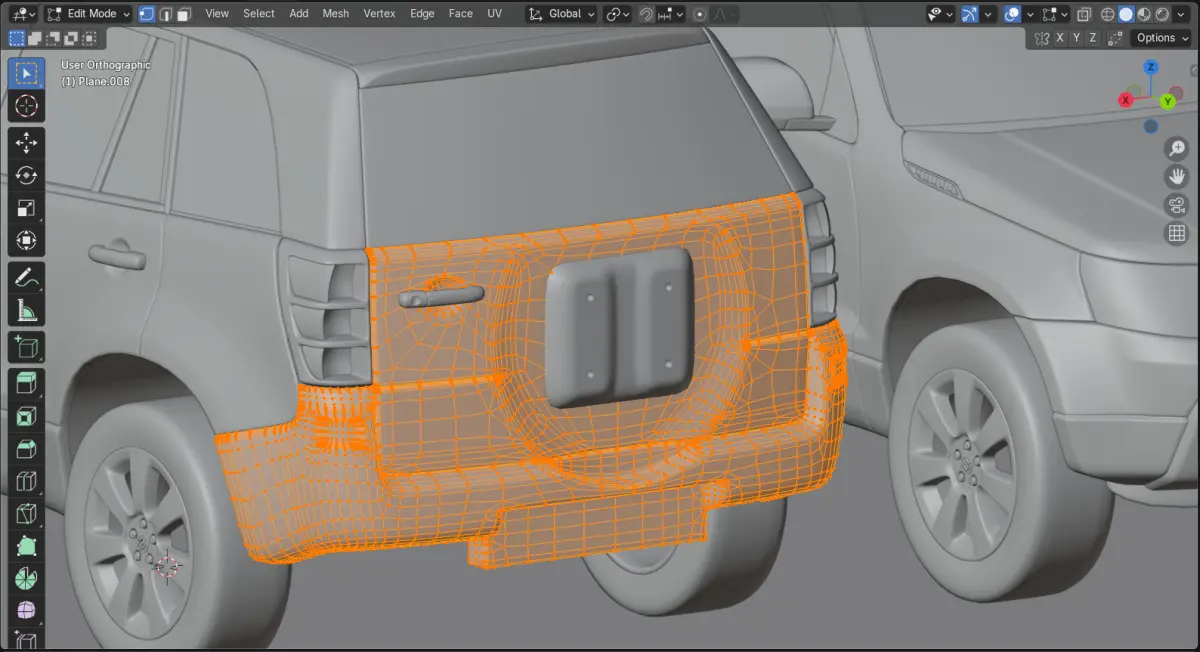
Task: Open the pivot point dropdown
Action: point(618,14)
